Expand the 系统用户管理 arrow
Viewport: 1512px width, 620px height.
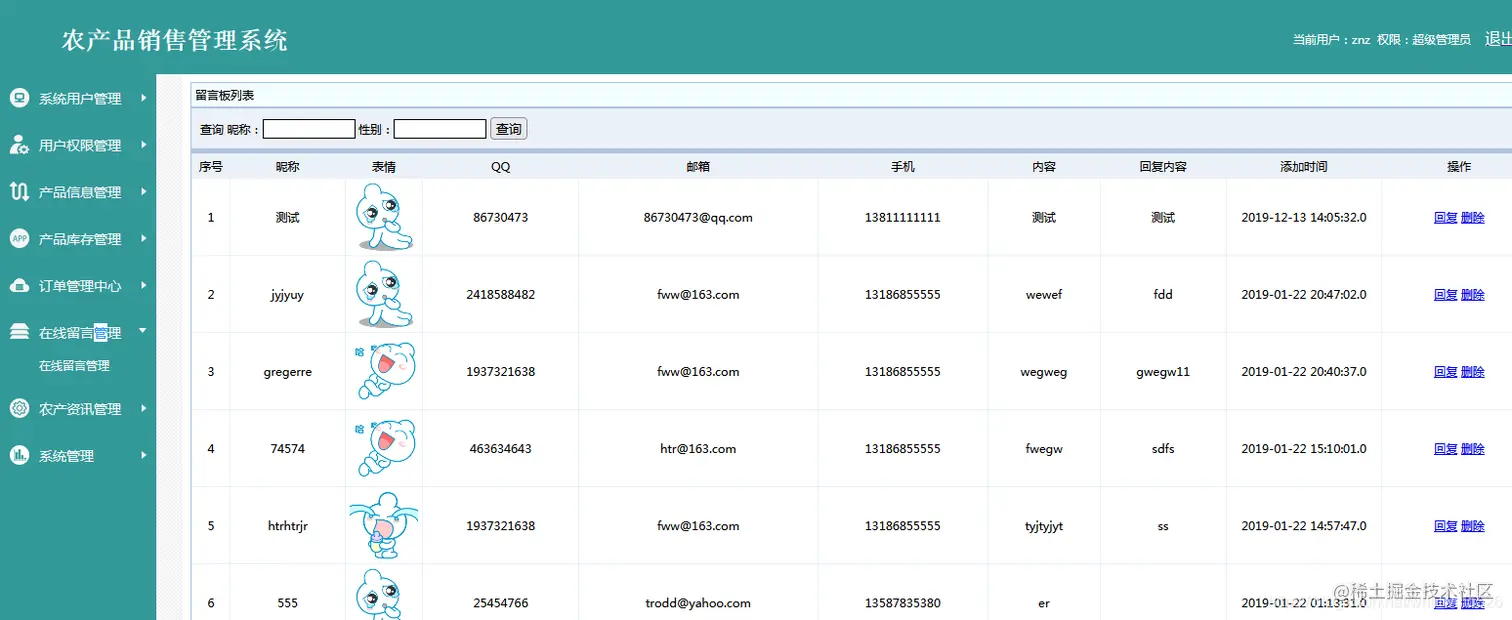[144, 98]
